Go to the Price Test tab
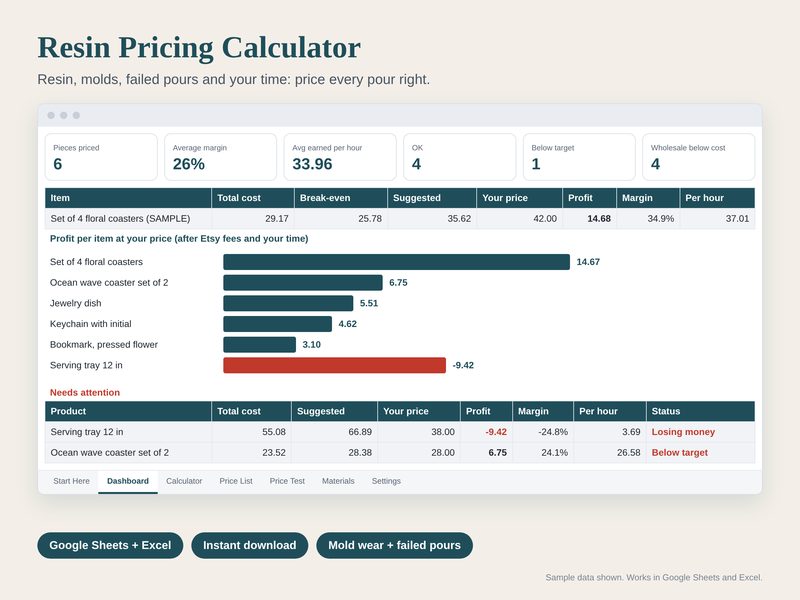Viewport: 800px width, 600px height. [287, 481]
